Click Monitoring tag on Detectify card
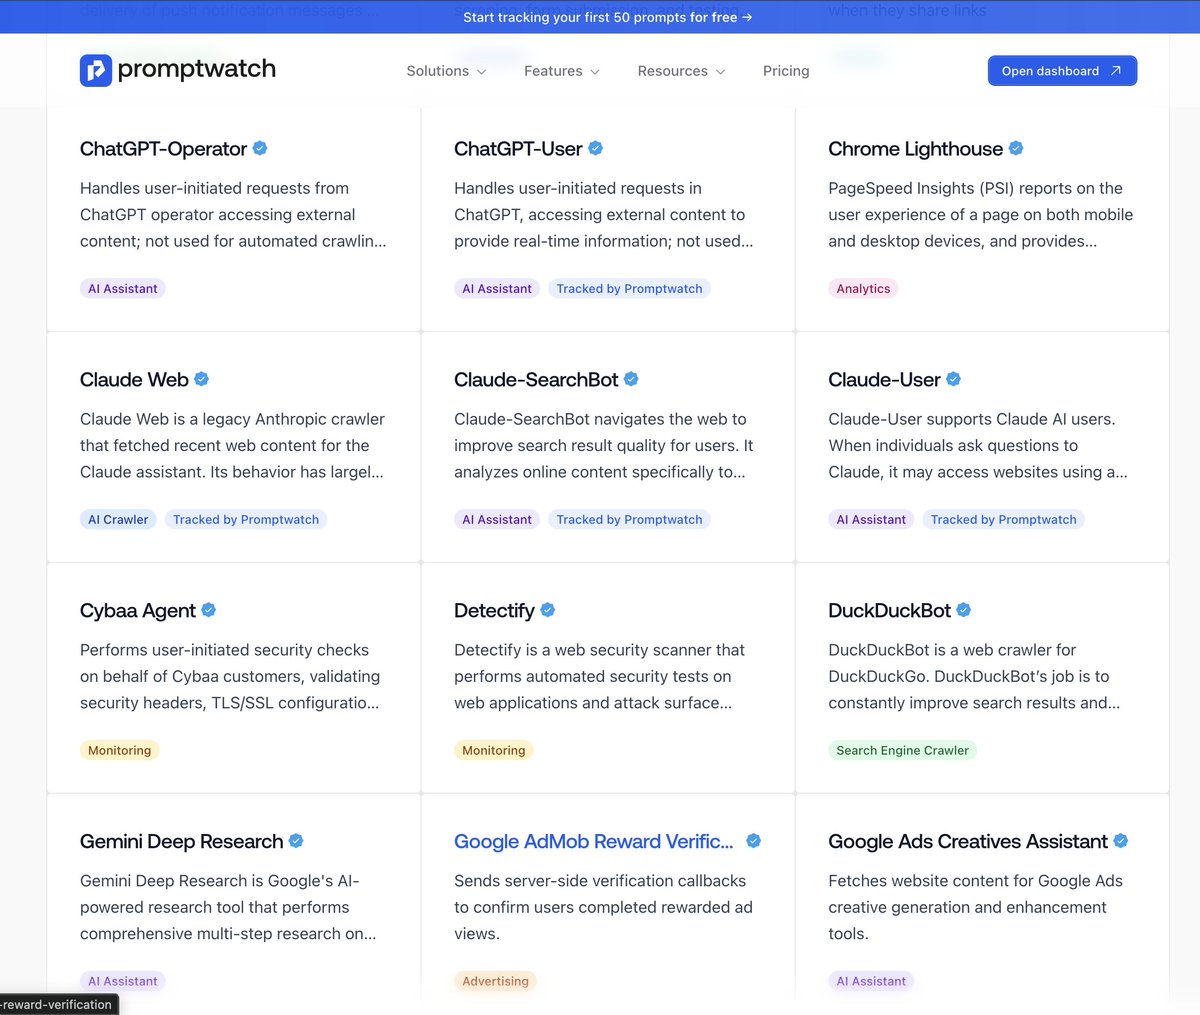 494,751
